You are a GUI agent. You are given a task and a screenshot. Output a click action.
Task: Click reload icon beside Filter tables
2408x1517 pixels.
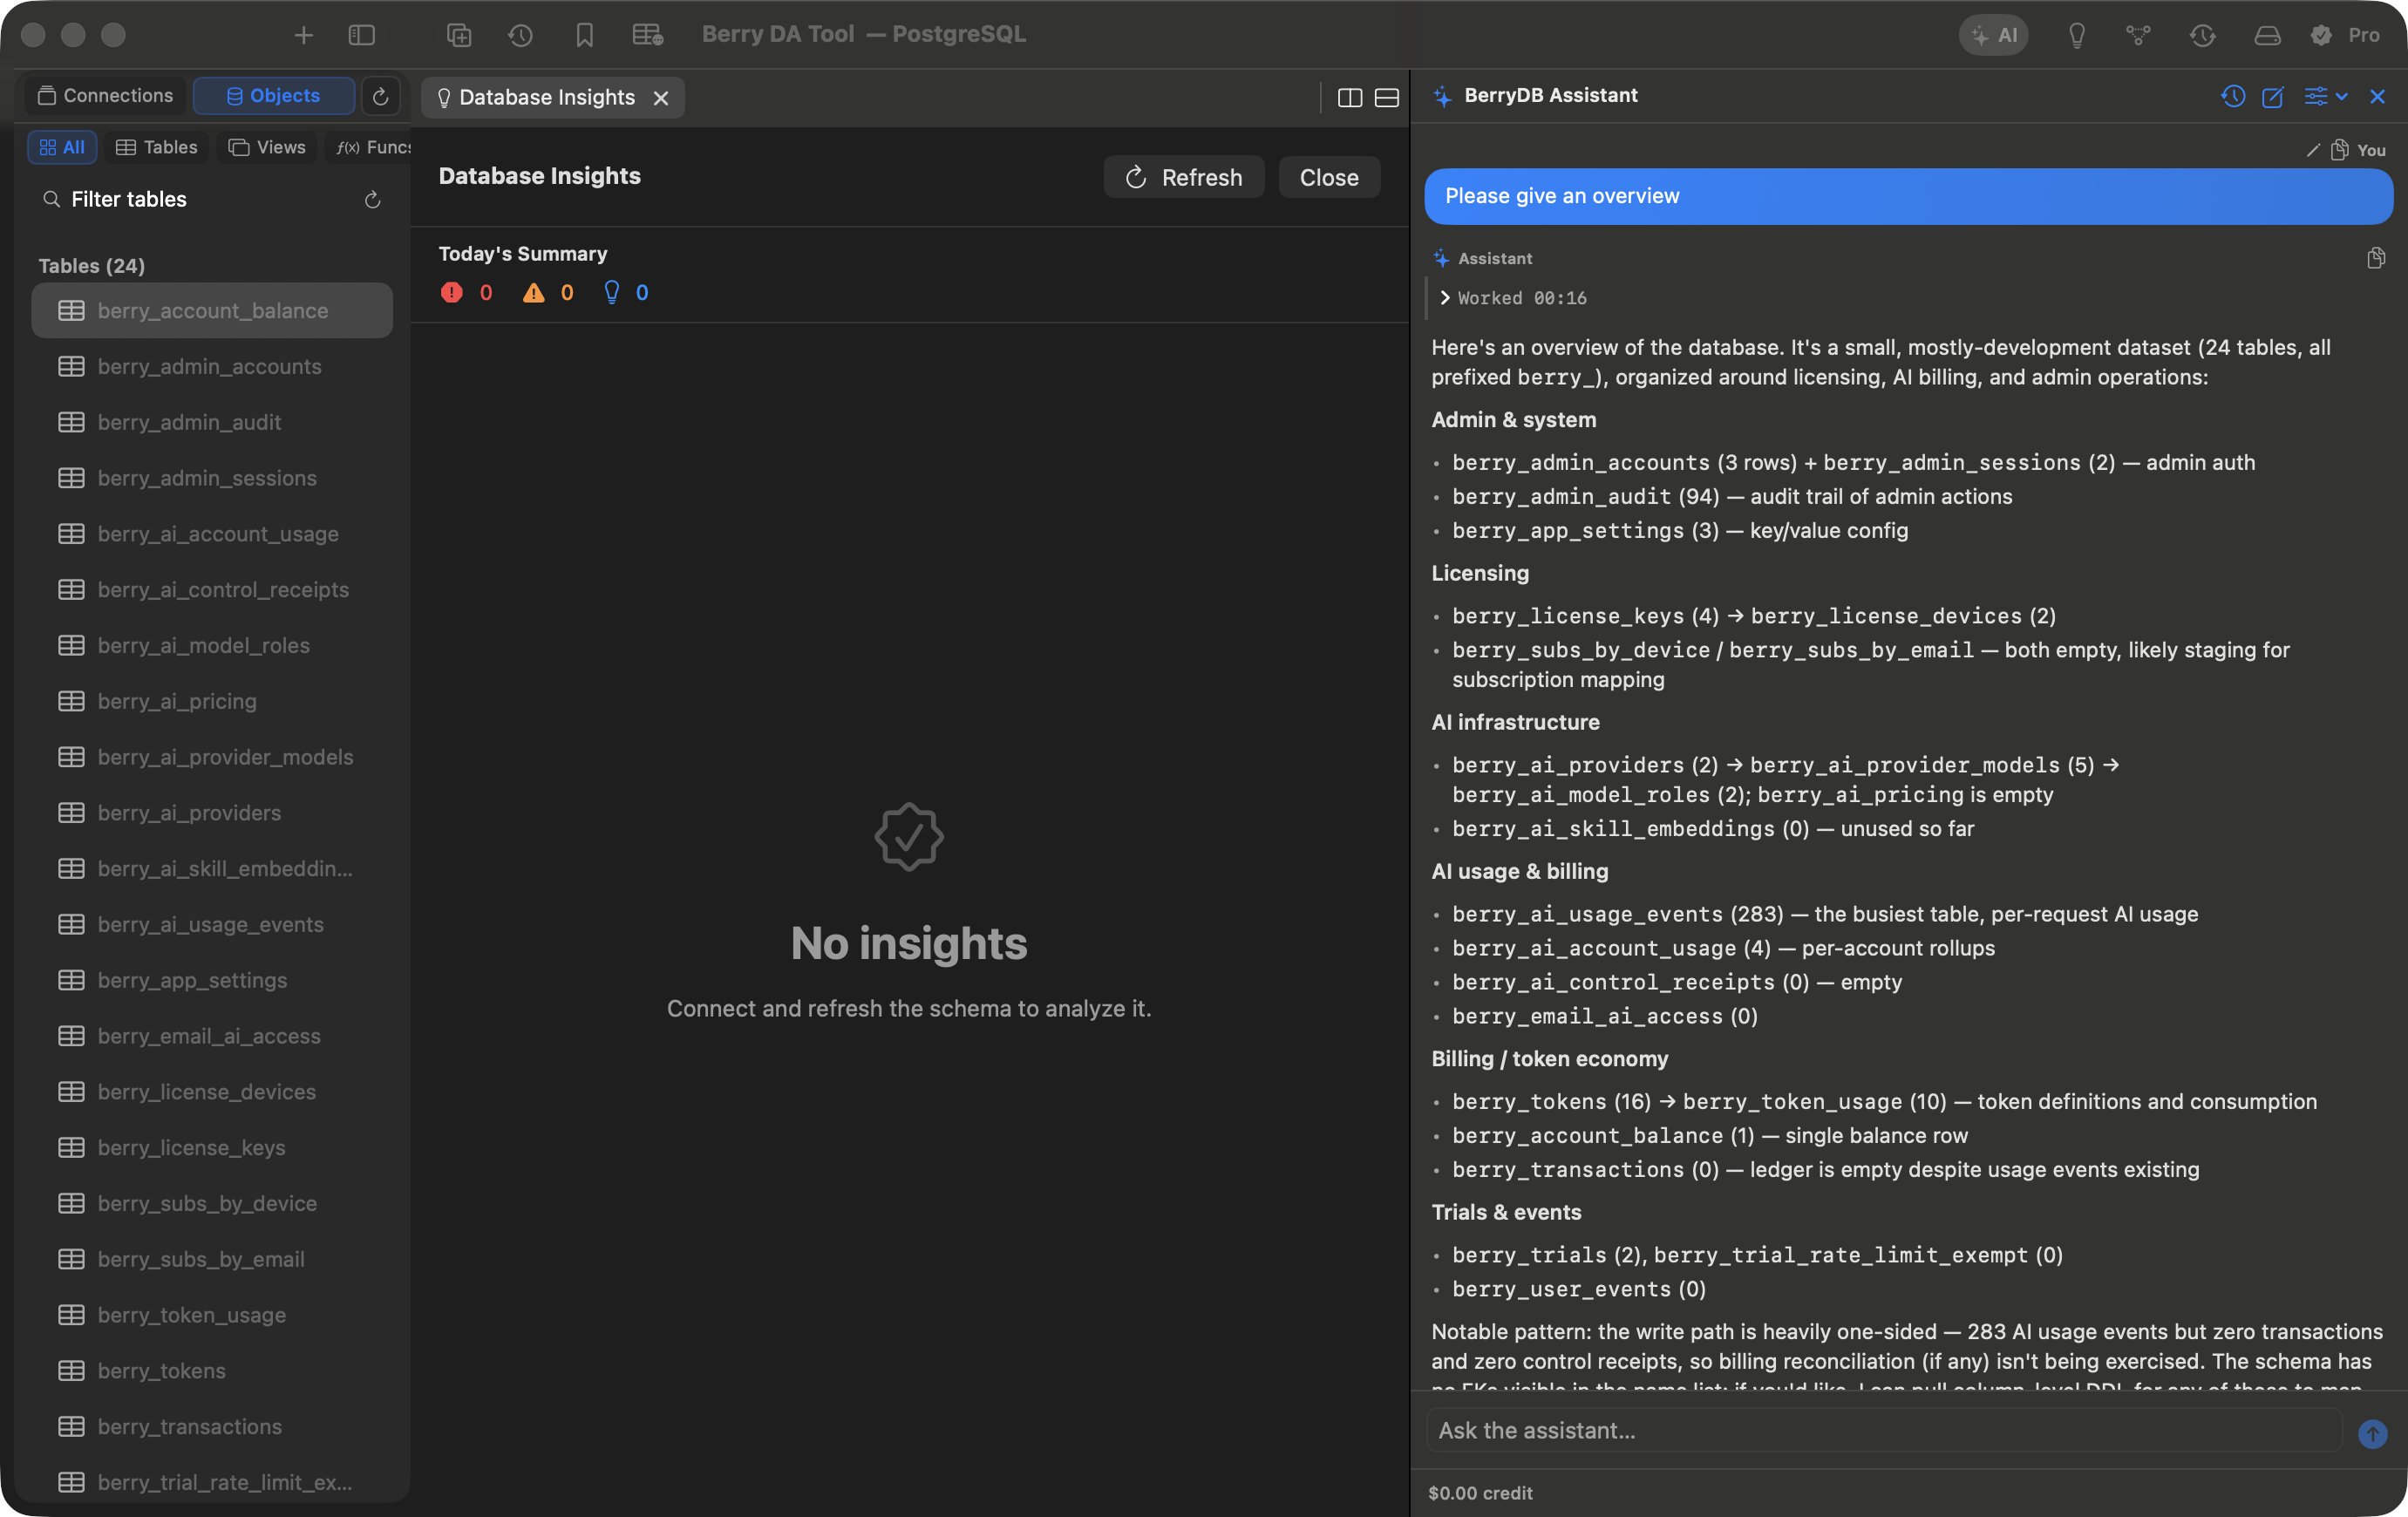pyautogui.click(x=372, y=200)
